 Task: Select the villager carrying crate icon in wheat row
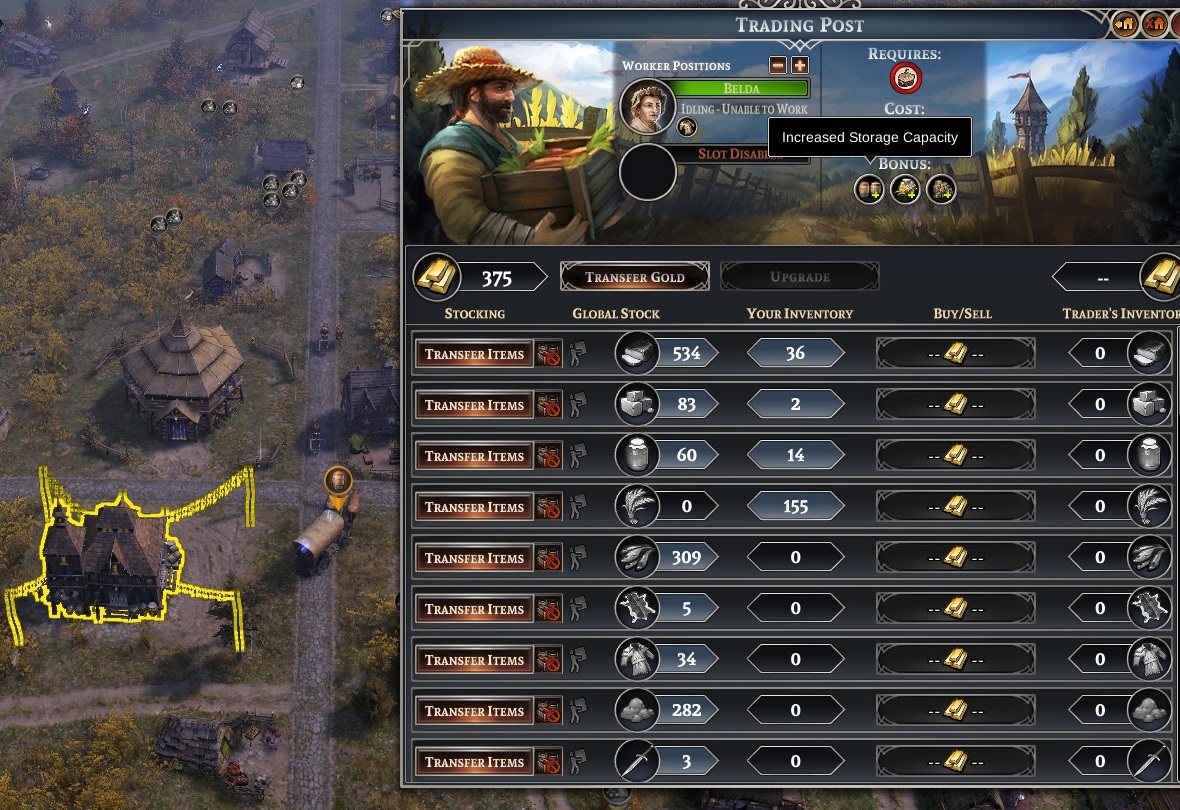577,506
